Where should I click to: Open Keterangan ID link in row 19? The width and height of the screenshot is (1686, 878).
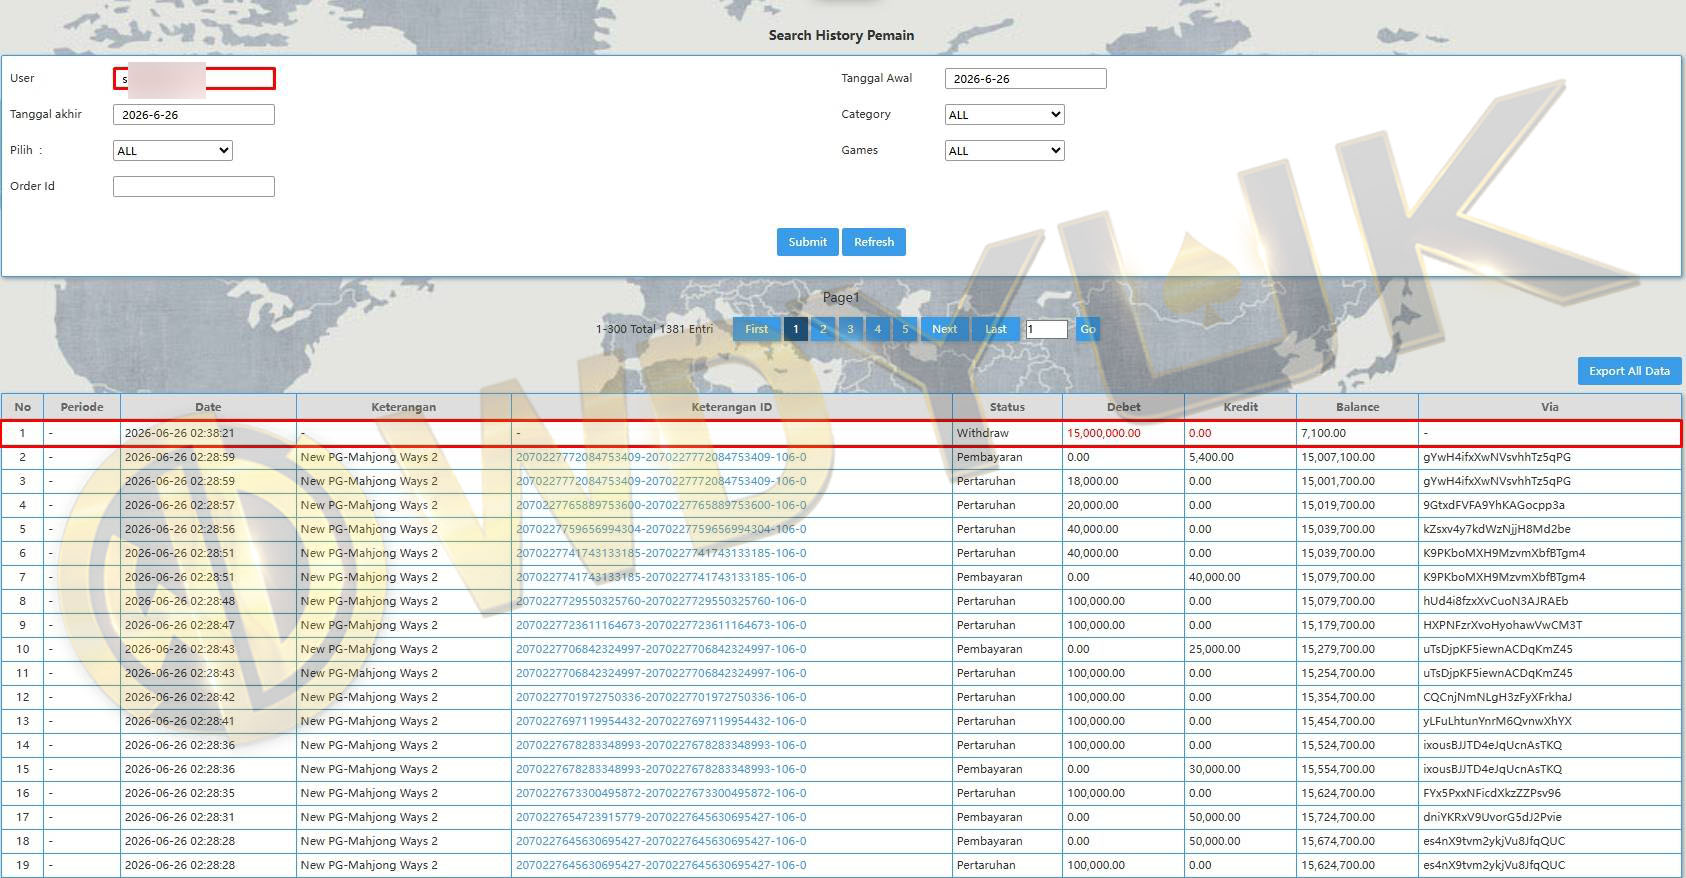click(661, 865)
